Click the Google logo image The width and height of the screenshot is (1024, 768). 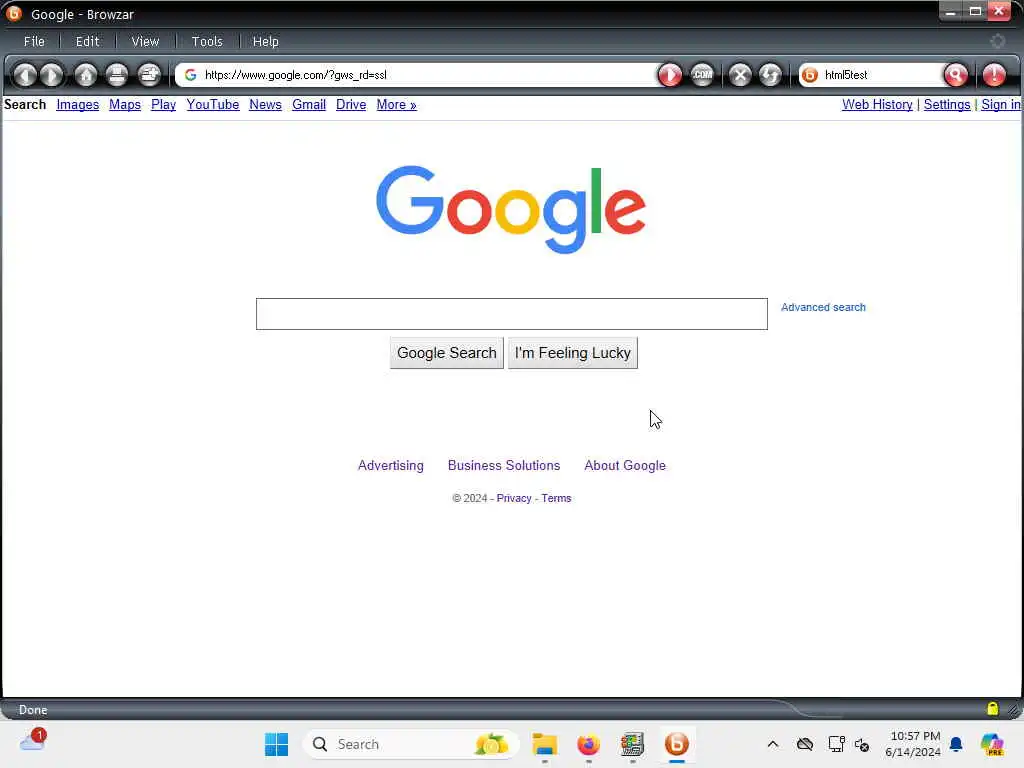pos(511,209)
